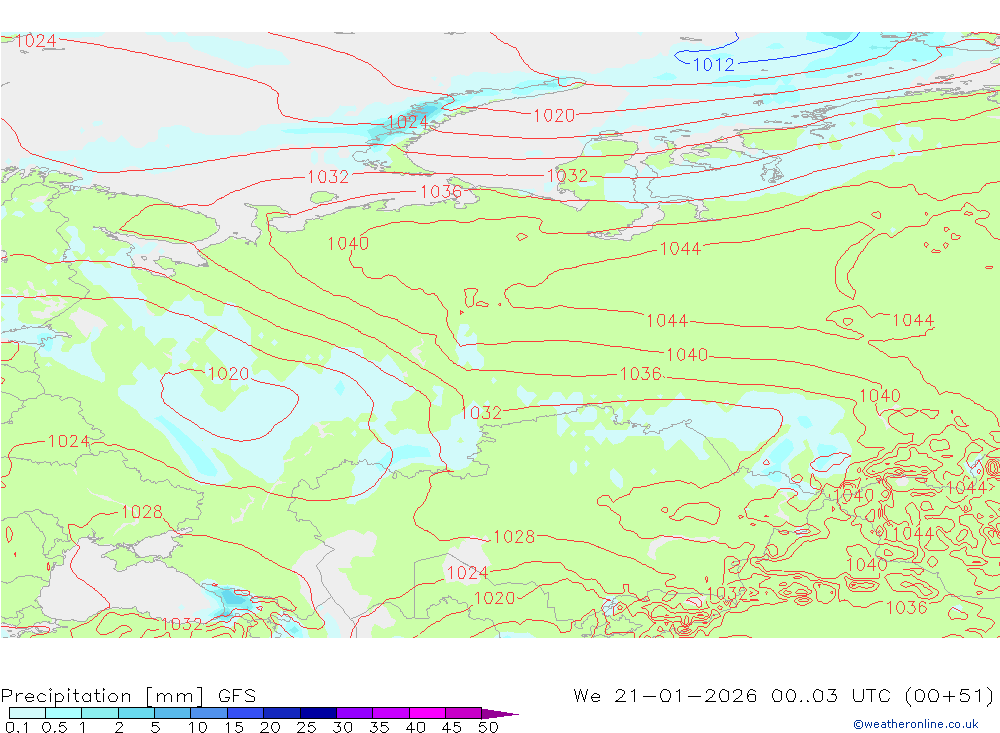Click the 'Precipitation [mm] GFS' title text
Viewport: 1000px width, 733px height.
[x=128, y=696]
